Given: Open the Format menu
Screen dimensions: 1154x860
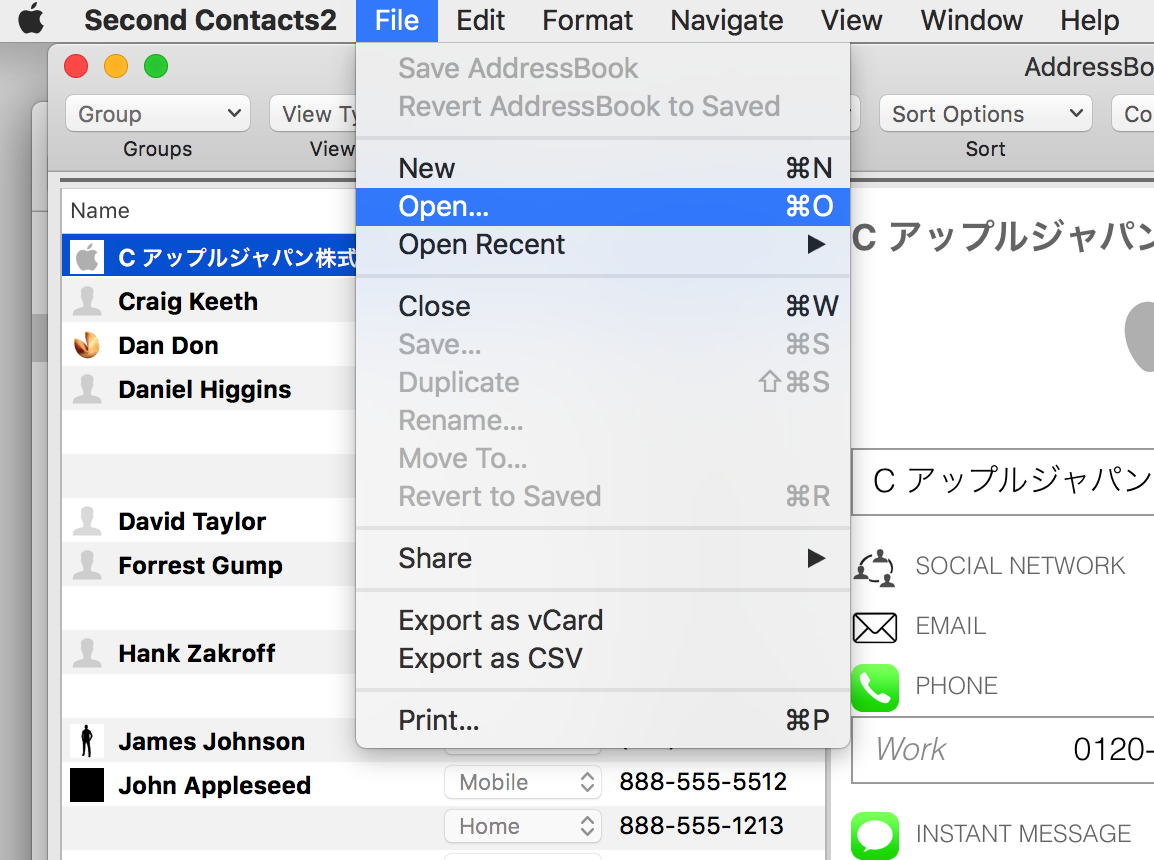Looking at the screenshot, I should click(x=587, y=21).
